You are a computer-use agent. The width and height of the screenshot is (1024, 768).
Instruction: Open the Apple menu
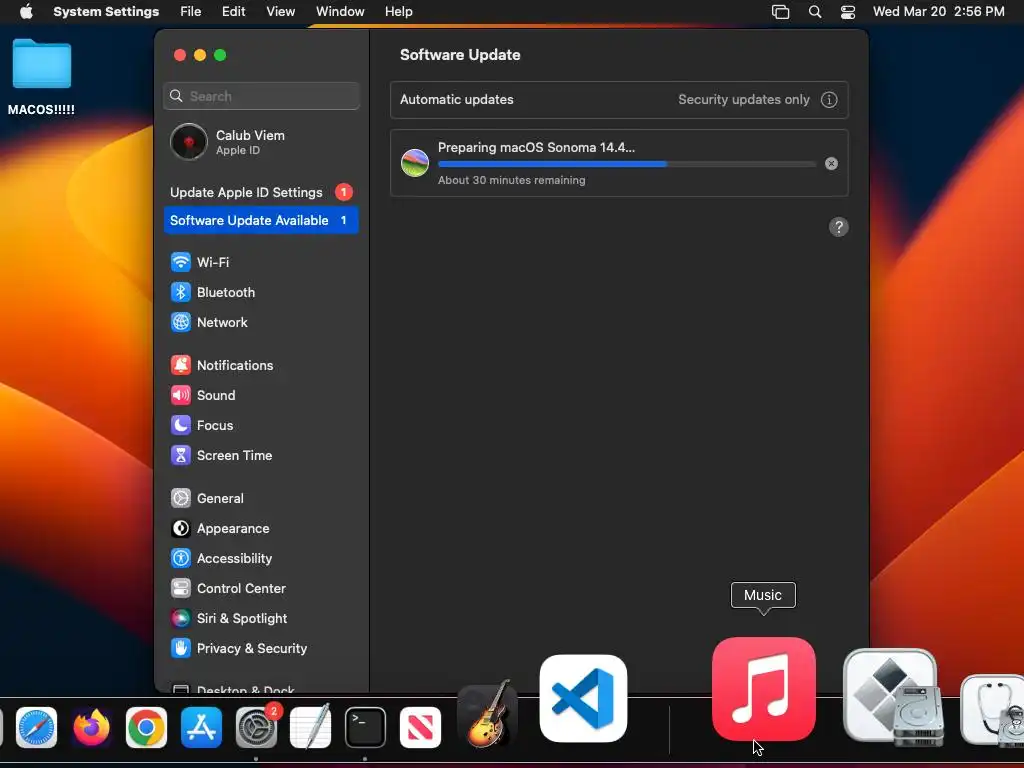coord(26,12)
